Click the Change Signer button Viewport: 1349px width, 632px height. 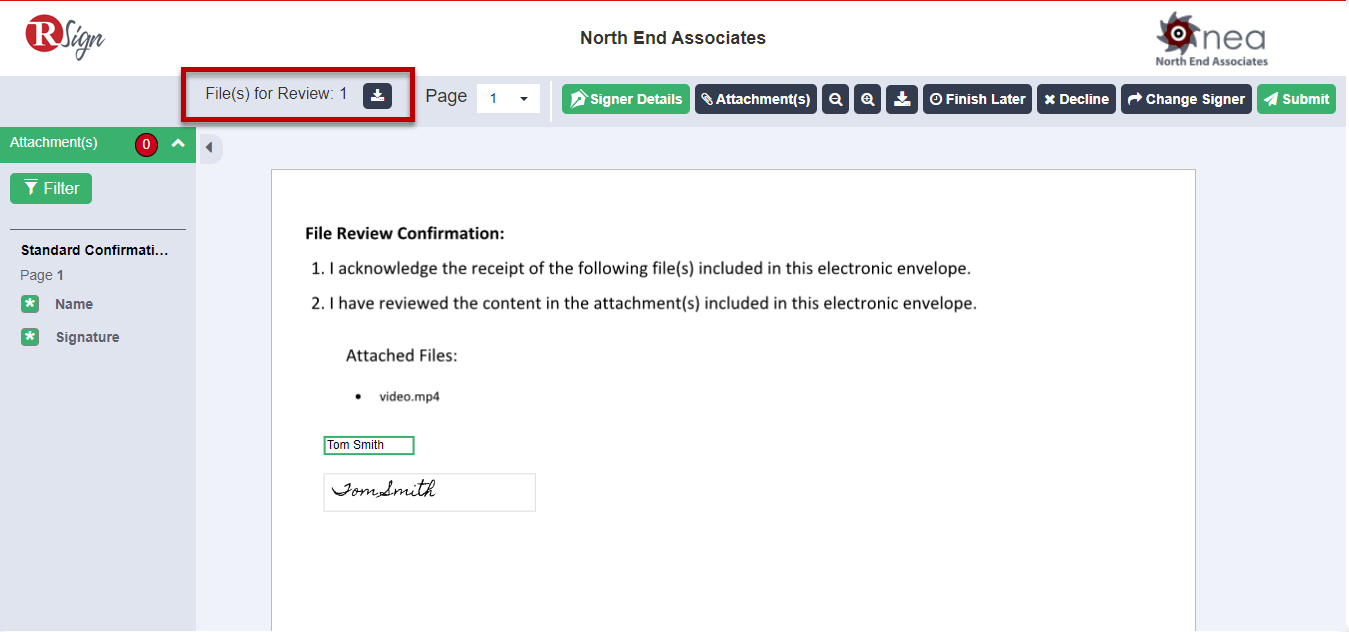(x=1186, y=99)
